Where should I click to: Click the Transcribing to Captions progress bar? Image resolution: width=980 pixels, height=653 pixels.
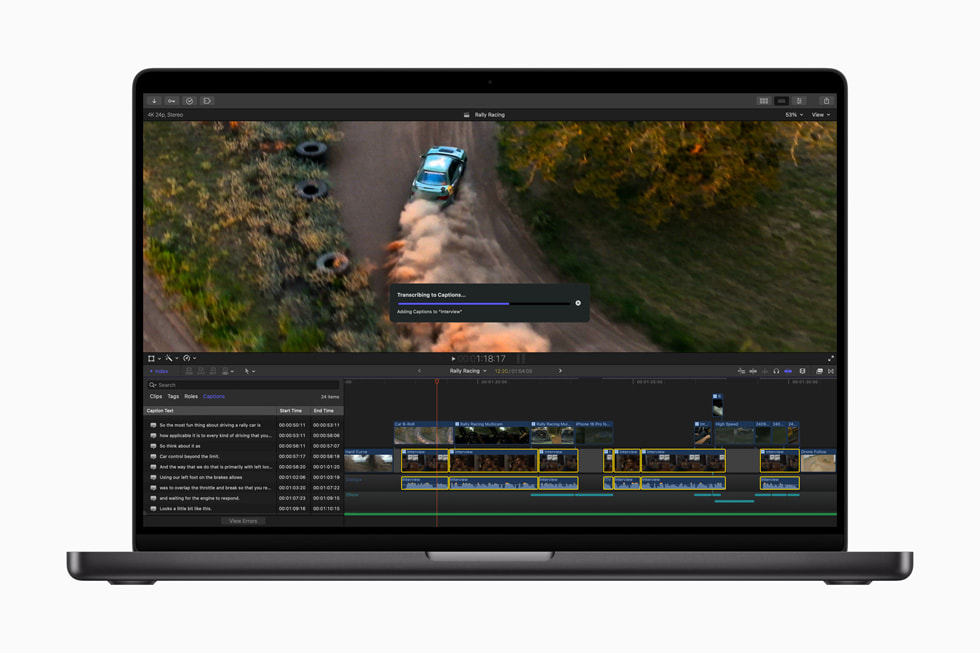click(x=485, y=302)
